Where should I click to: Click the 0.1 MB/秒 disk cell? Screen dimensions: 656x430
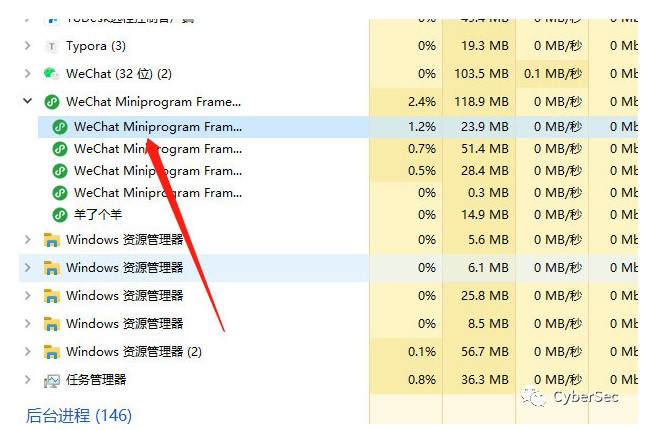(553, 74)
